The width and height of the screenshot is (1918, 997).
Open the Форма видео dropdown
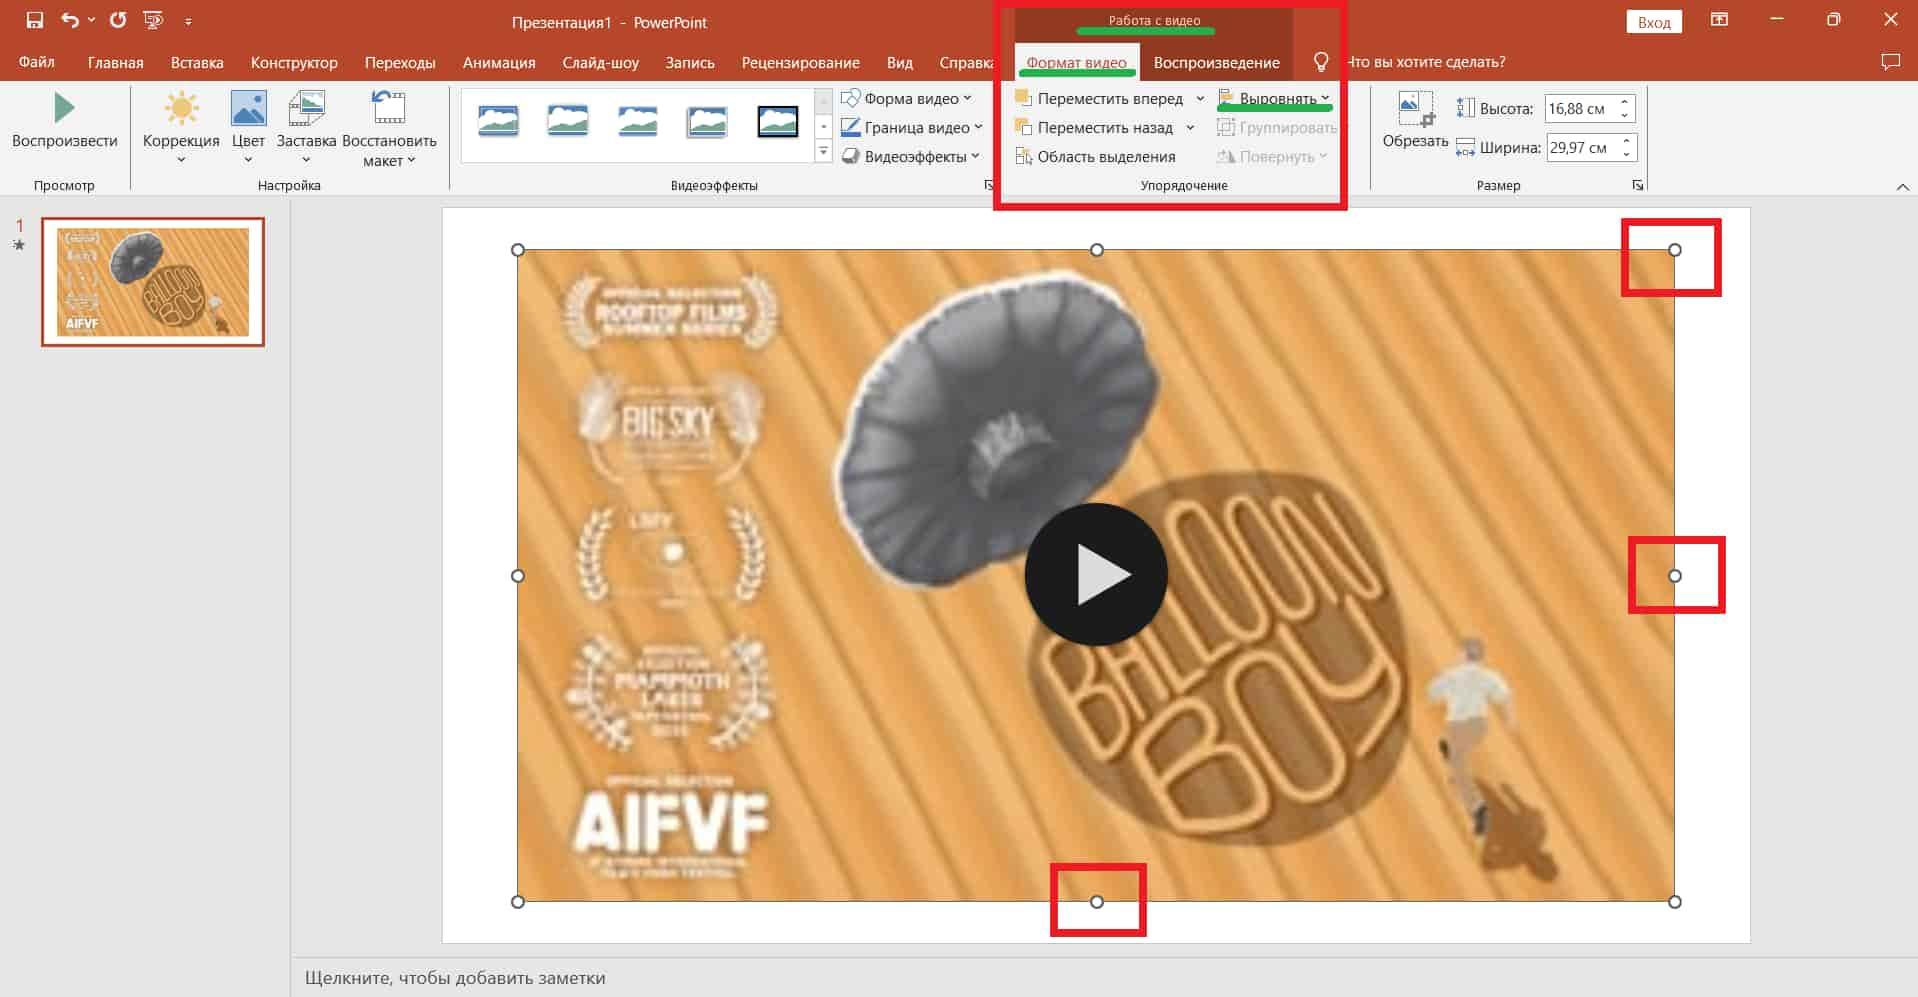(x=907, y=98)
